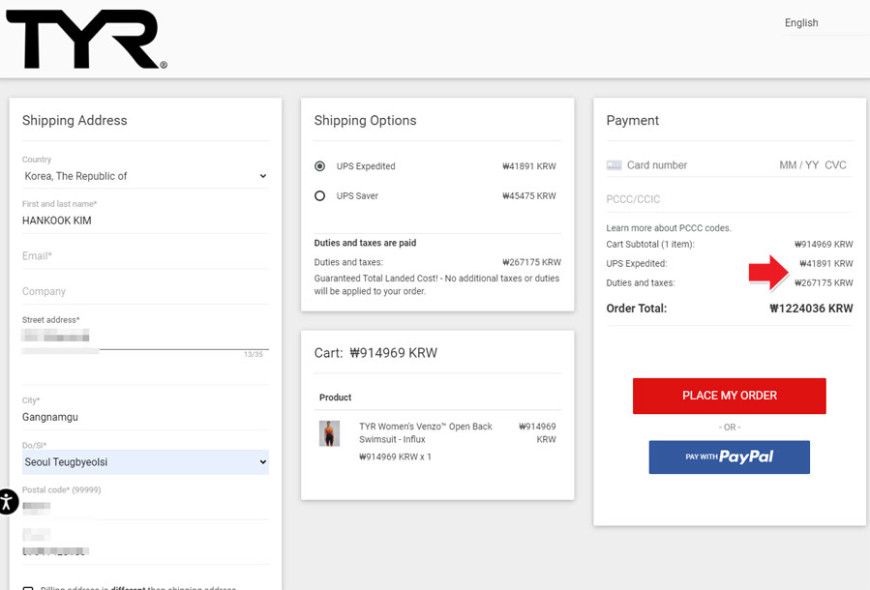Click the Cart Subtotal (1 item) label
Screen dimensions: 870x590
pos(650,244)
